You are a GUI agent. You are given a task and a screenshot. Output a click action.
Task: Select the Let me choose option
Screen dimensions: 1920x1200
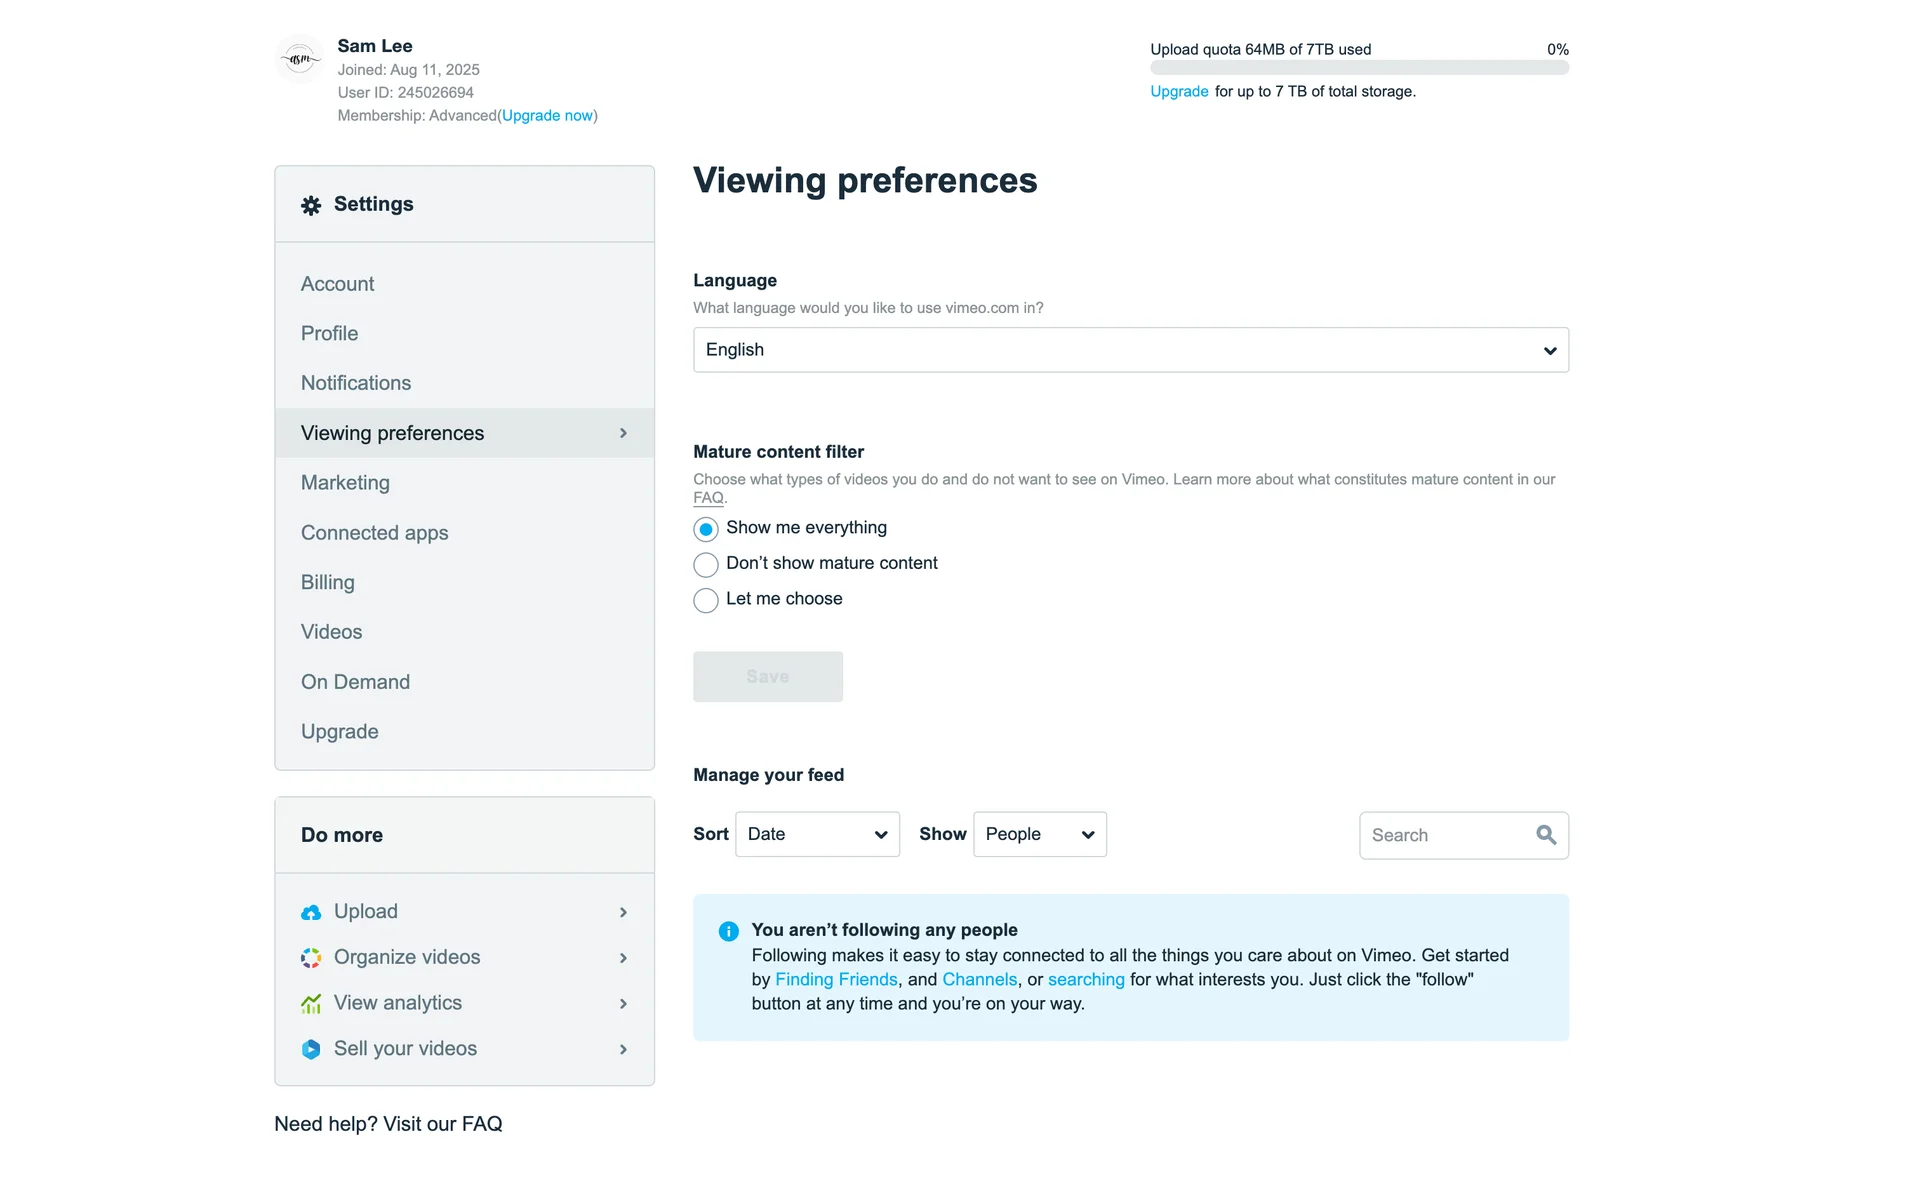click(706, 600)
